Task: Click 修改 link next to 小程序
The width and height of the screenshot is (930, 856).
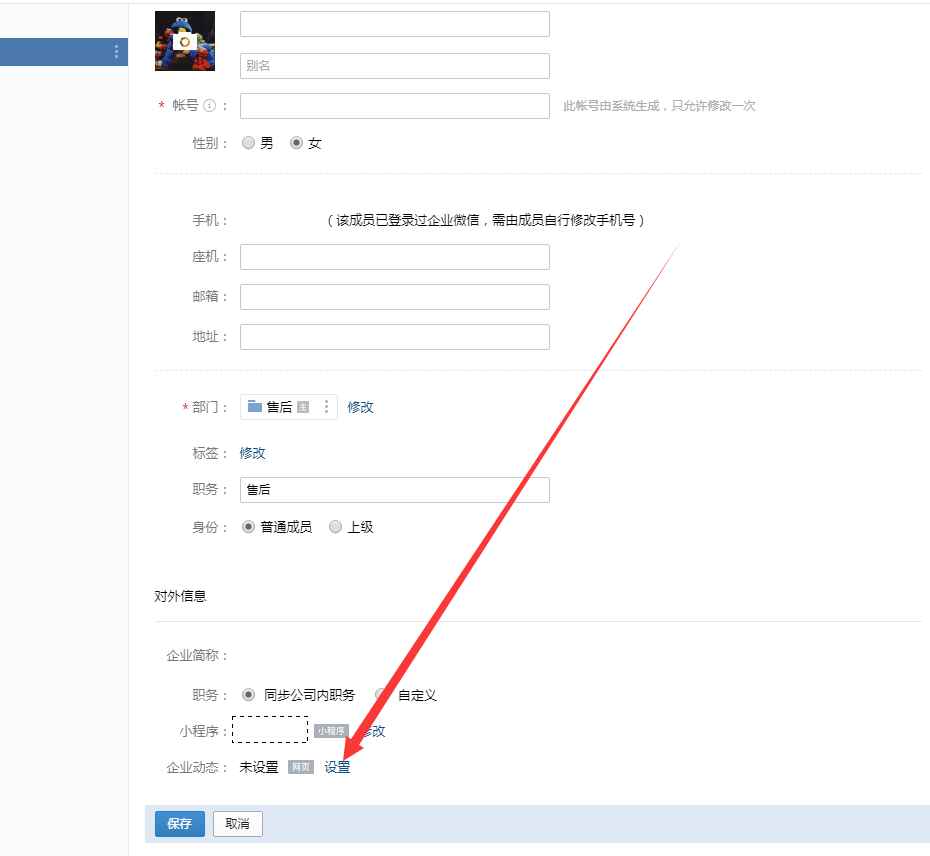Action: (372, 731)
